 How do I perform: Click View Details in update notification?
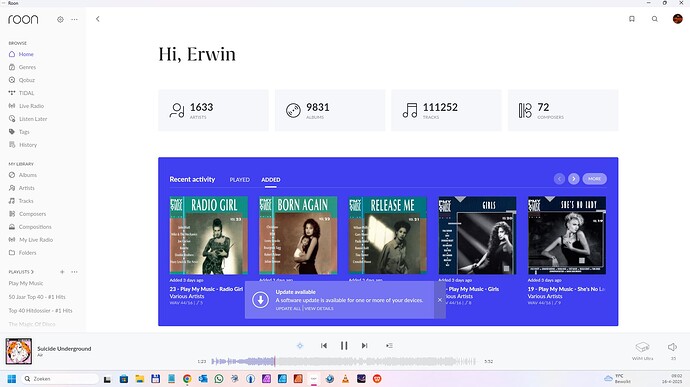tap(319, 309)
